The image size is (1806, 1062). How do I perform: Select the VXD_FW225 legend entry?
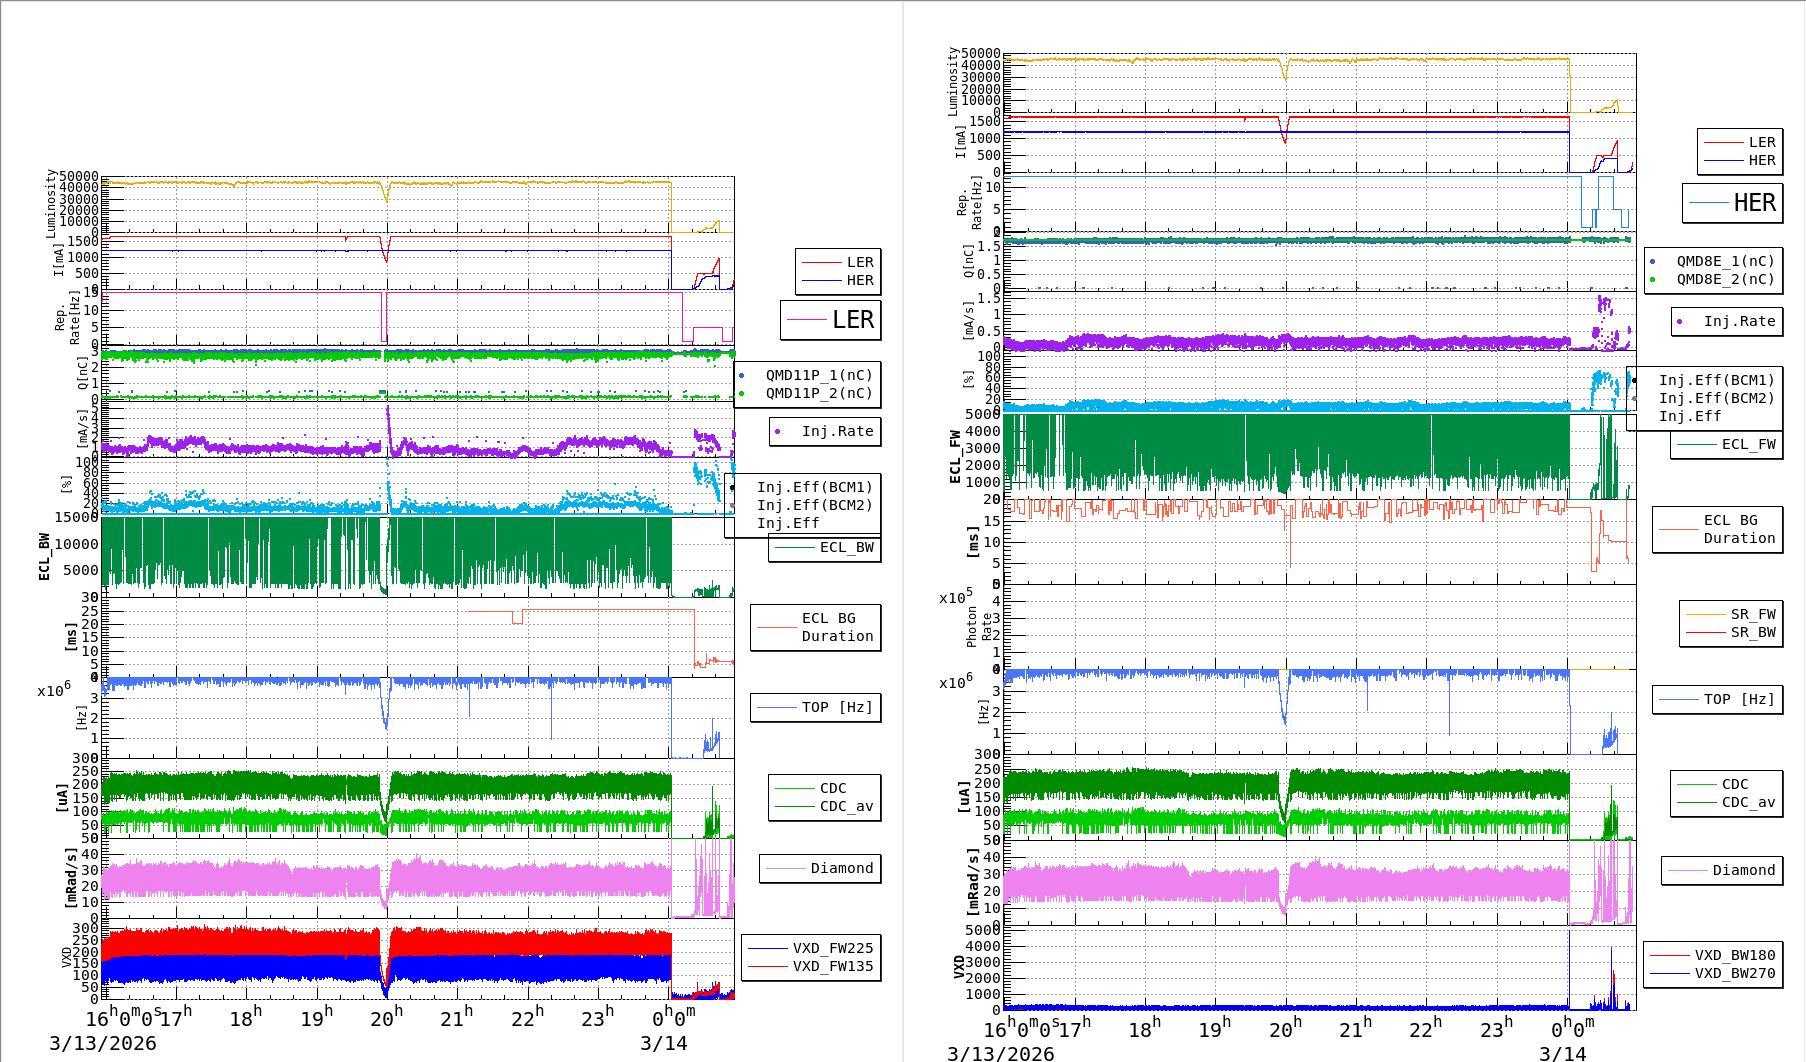811,948
